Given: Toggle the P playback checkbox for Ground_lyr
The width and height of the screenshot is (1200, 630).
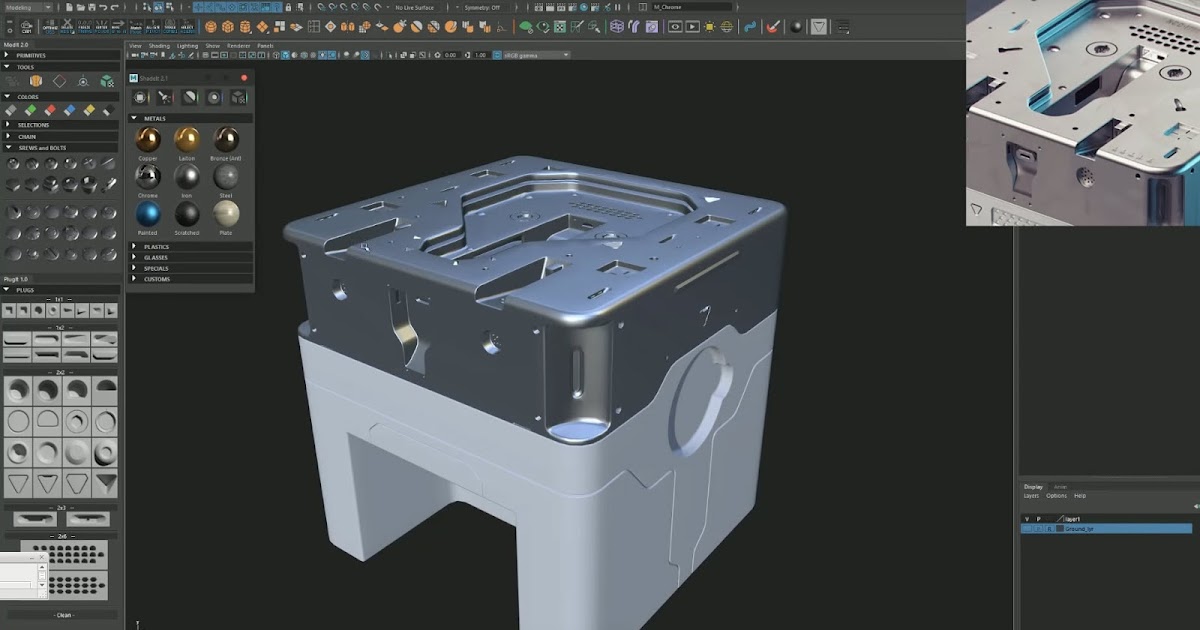Looking at the screenshot, I should (1038, 528).
